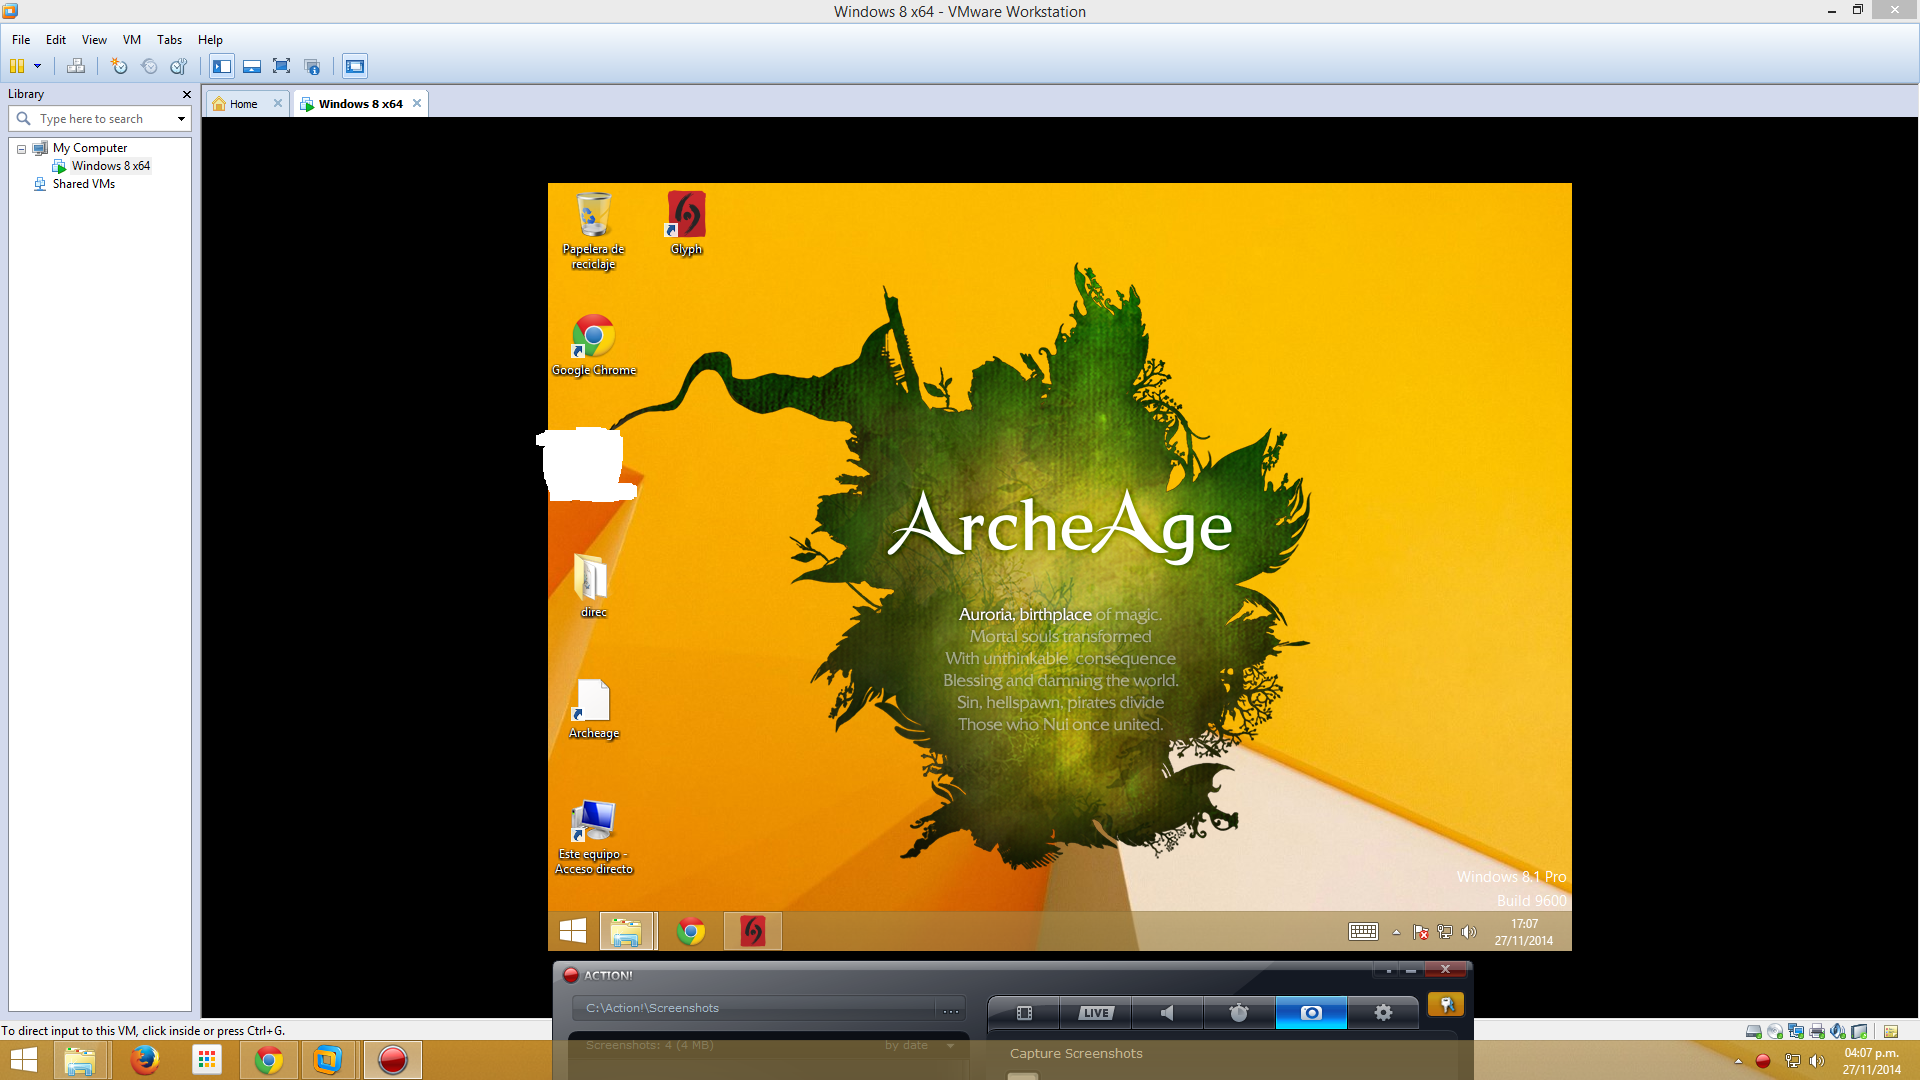The height and width of the screenshot is (1080, 1920).
Task: Open Action! settings gear tab
Action: (x=1383, y=1013)
